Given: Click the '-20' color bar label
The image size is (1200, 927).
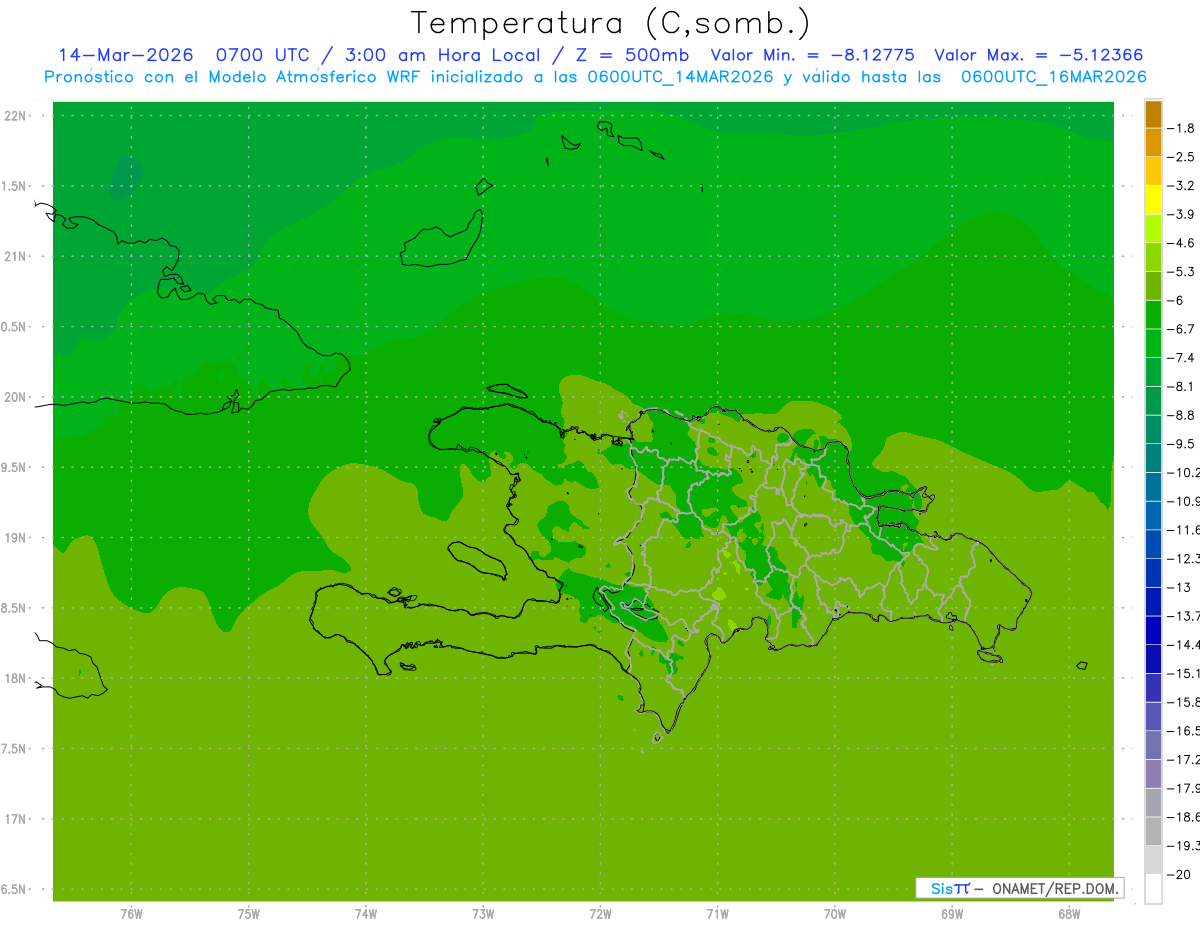Looking at the screenshot, I should tap(1179, 874).
